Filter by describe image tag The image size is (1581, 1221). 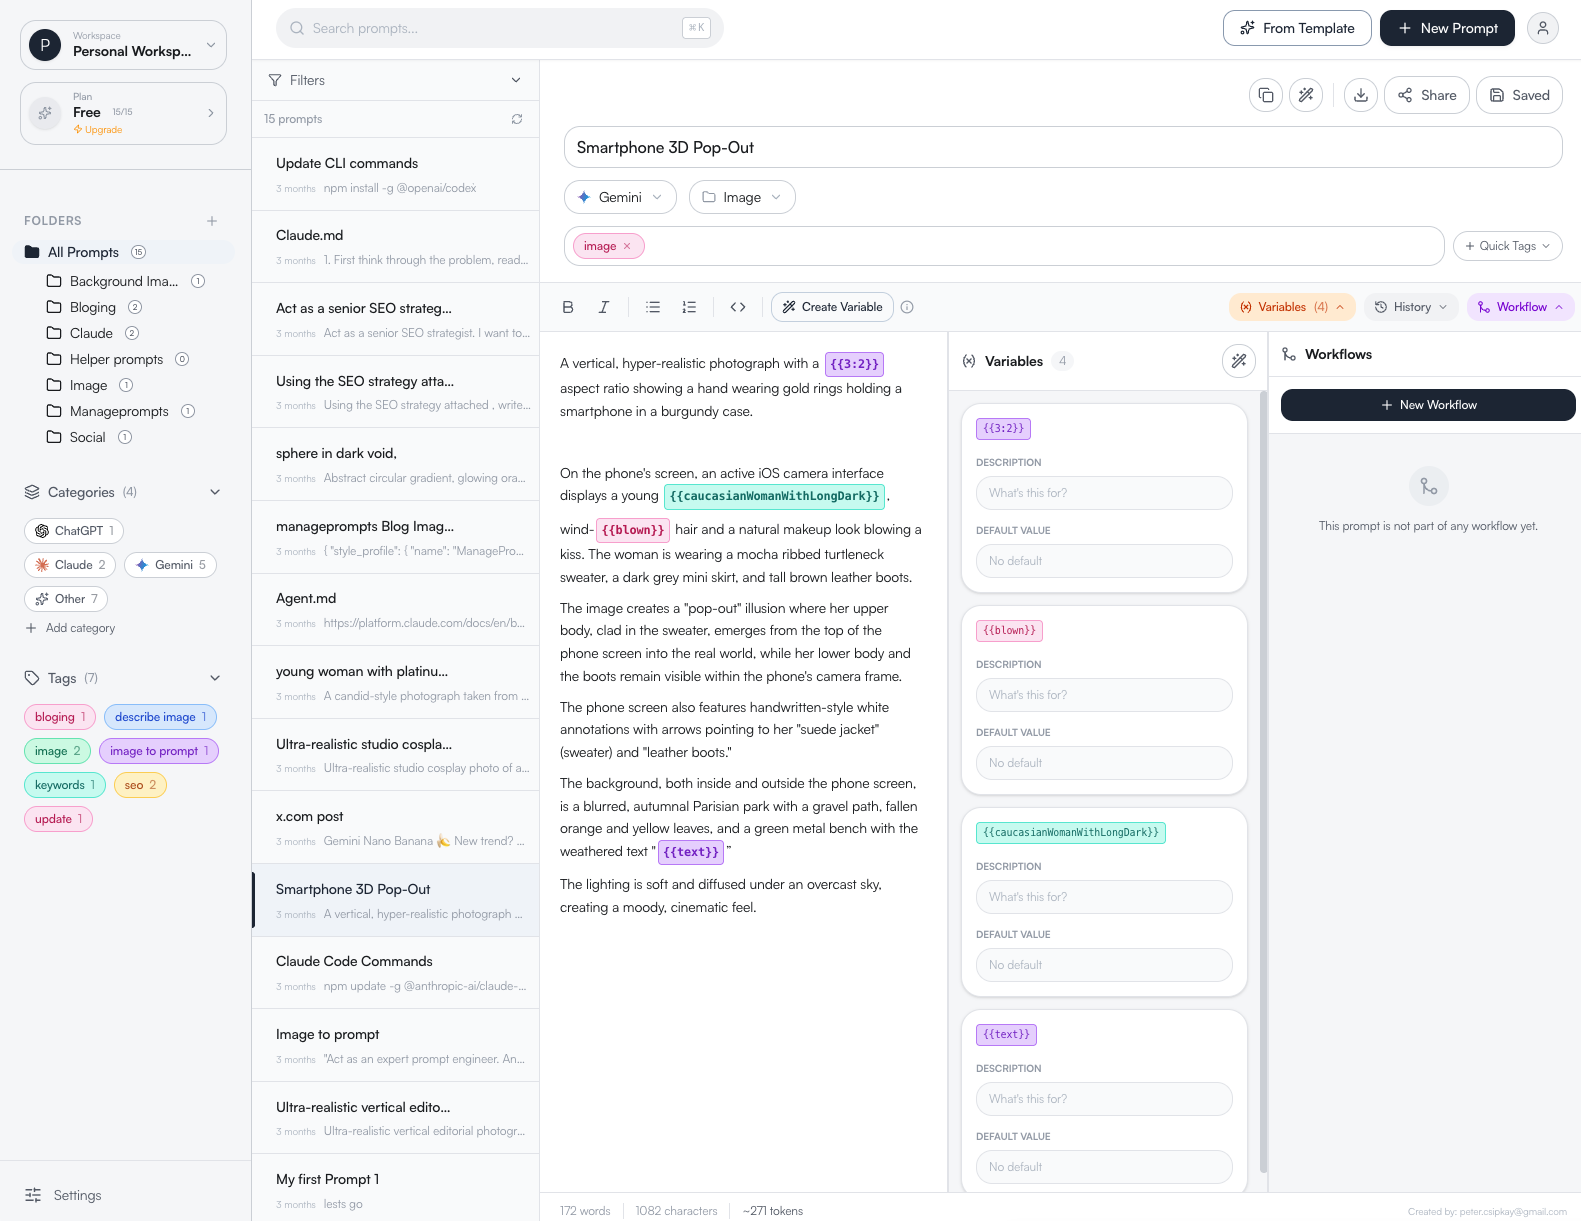(x=160, y=717)
